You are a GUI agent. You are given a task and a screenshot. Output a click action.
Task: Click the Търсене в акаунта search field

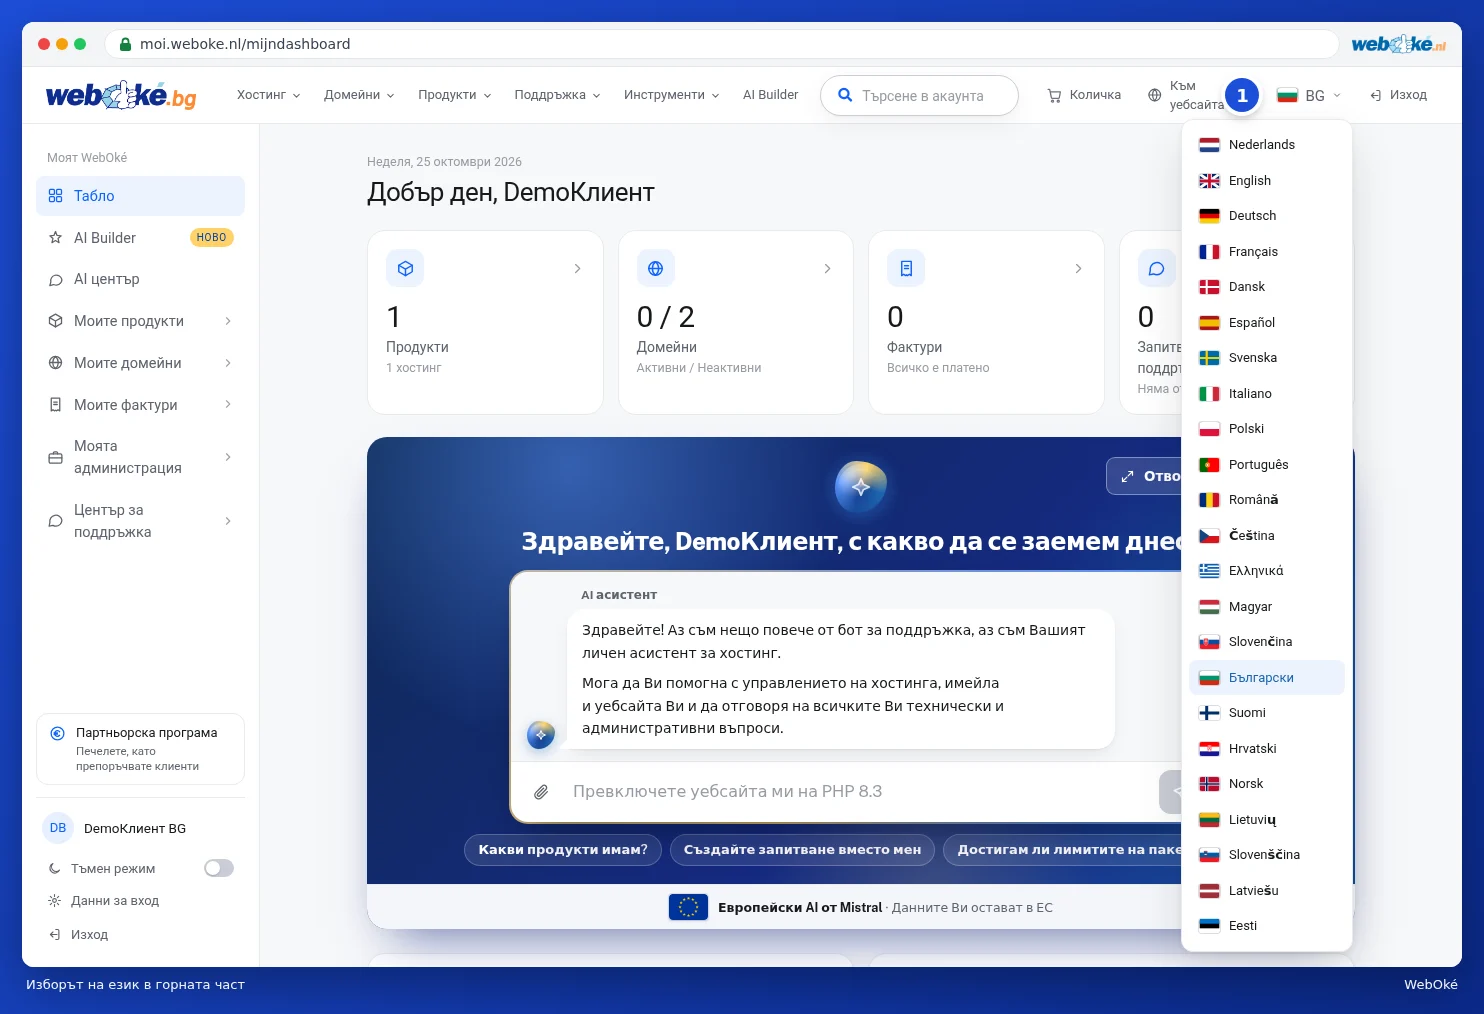(919, 96)
